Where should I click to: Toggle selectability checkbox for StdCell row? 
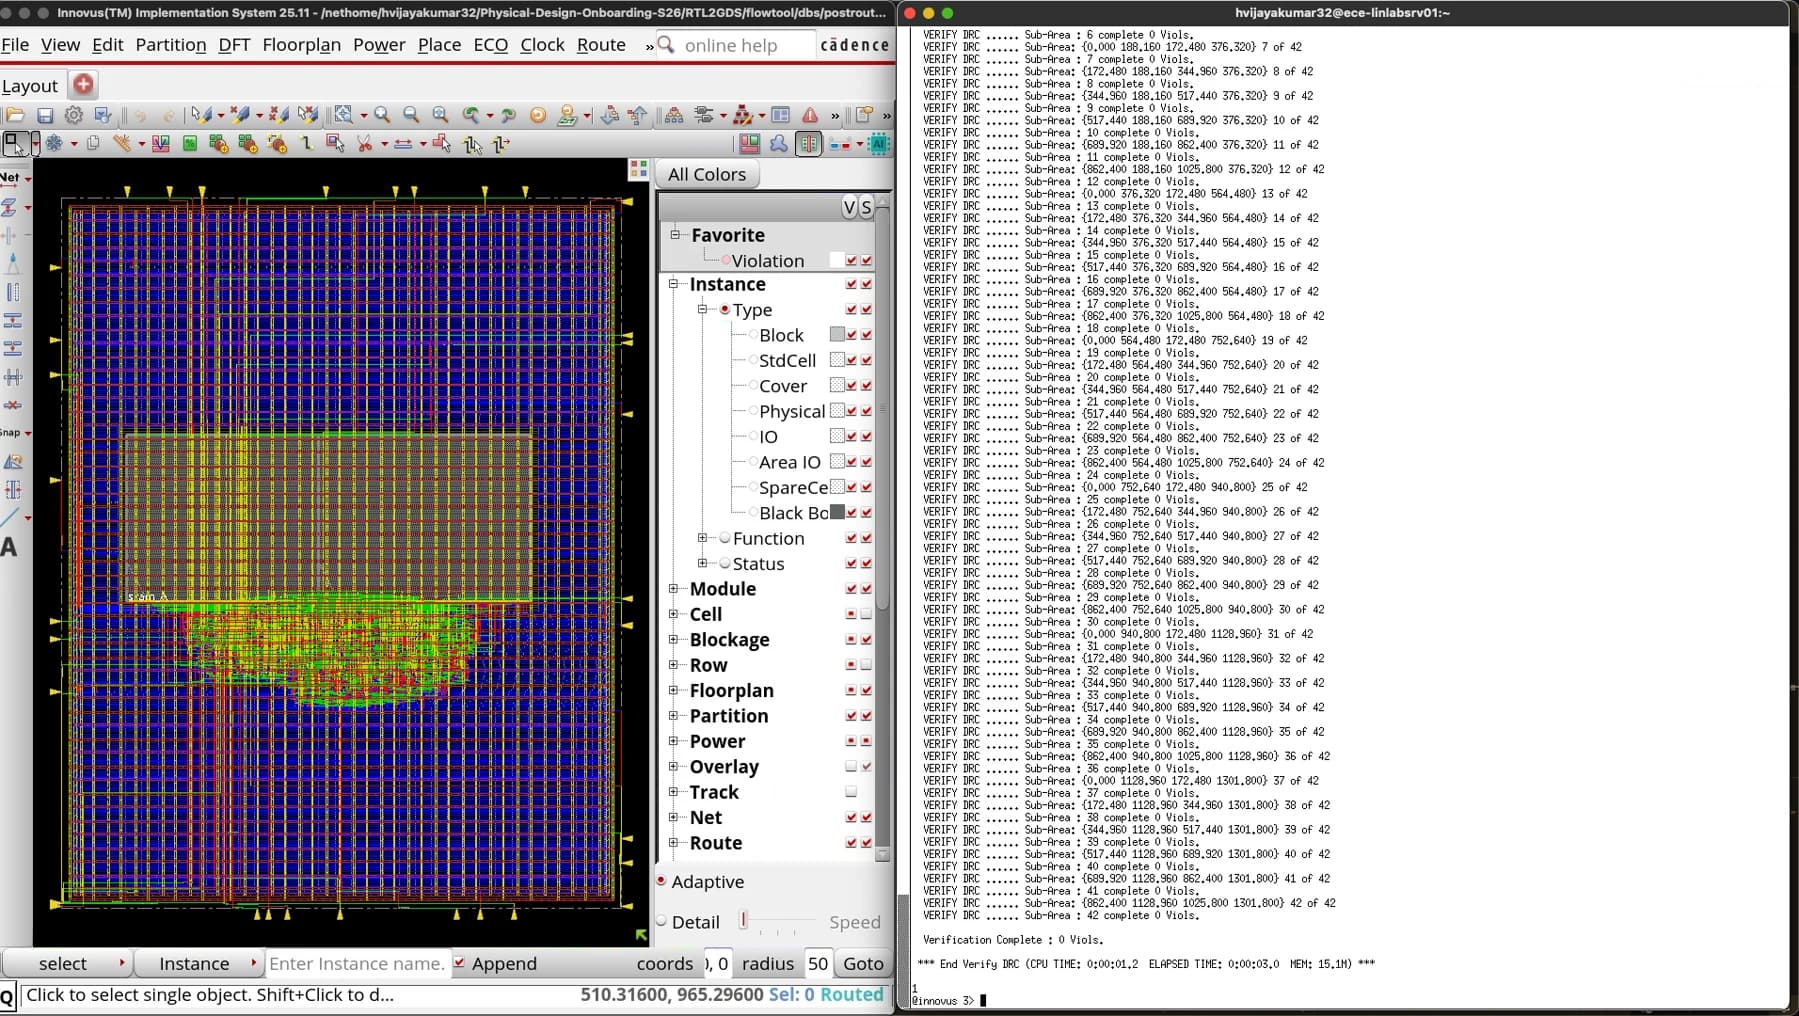pyautogui.click(x=866, y=360)
